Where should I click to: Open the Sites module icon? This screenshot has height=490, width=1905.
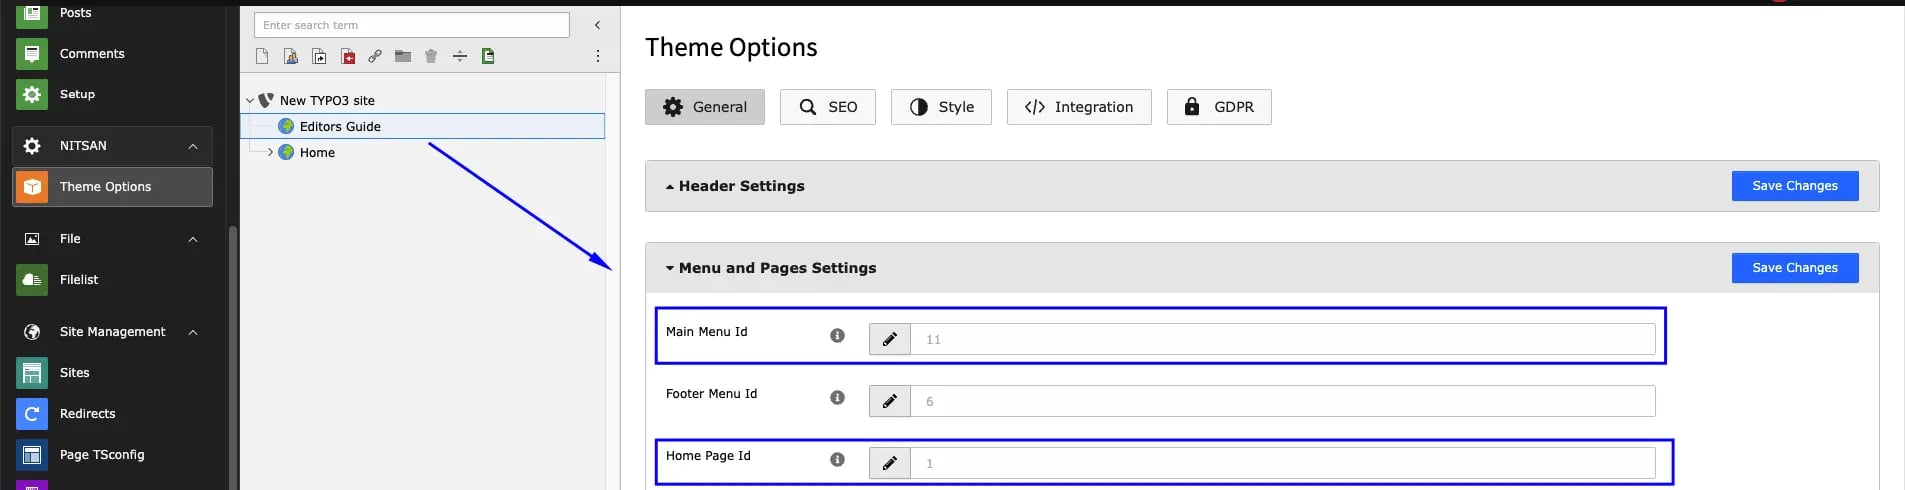[32, 373]
